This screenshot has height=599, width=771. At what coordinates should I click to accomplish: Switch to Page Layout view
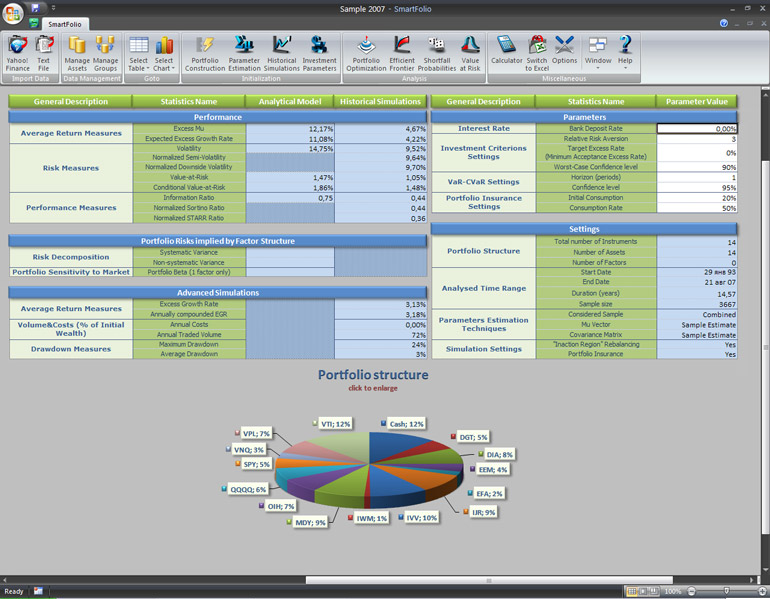click(643, 591)
